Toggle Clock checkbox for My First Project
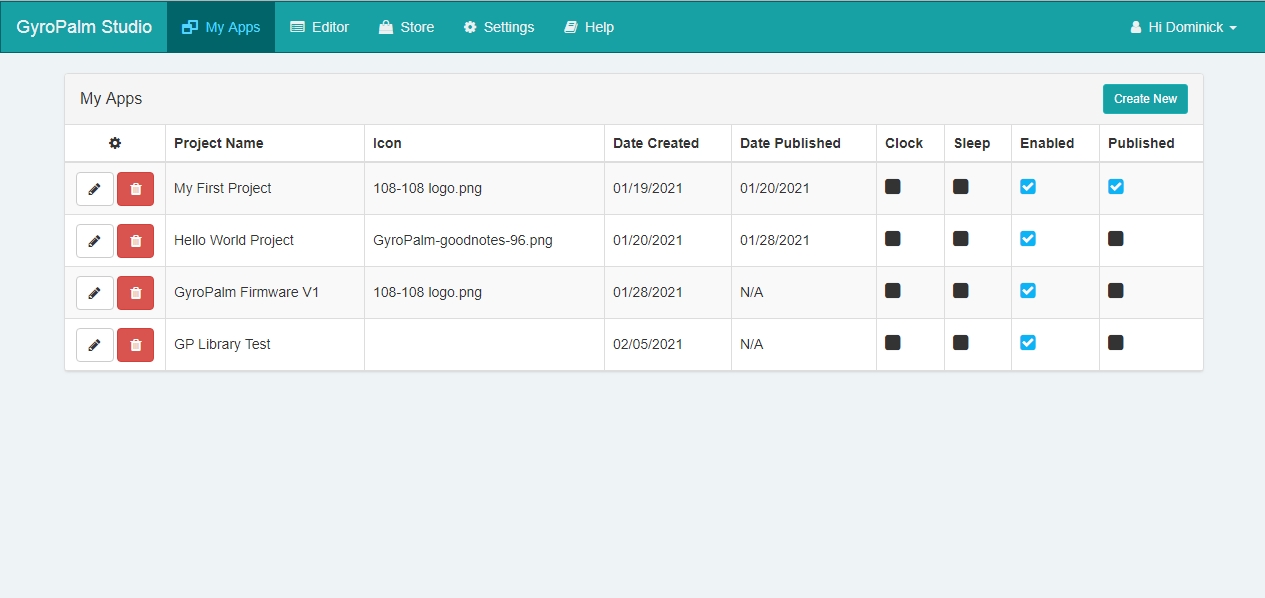The height and width of the screenshot is (598, 1265). [893, 186]
